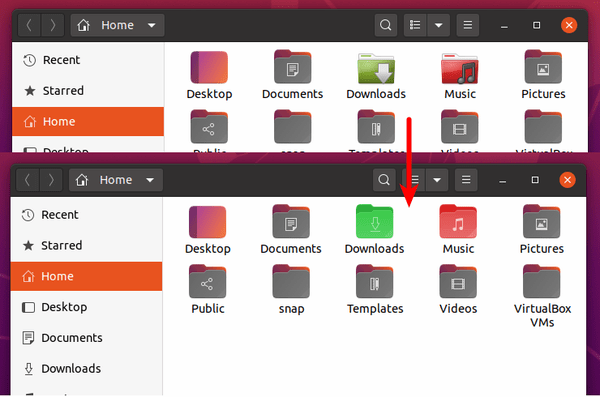Image resolution: width=600 pixels, height=397 pixels.
Task: Select Downloads in bottom window sidebar
Action: pos(86,368)
